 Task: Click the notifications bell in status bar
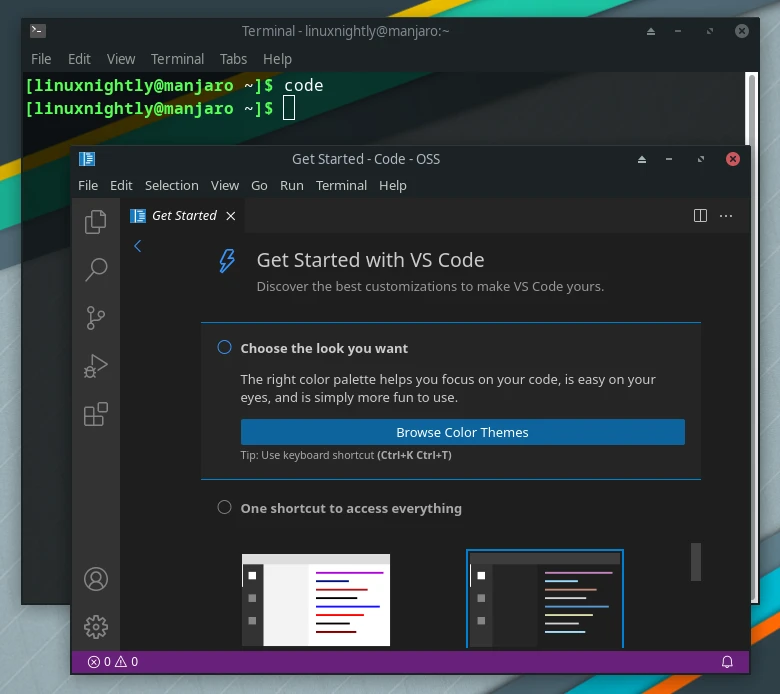coord(727,662)
